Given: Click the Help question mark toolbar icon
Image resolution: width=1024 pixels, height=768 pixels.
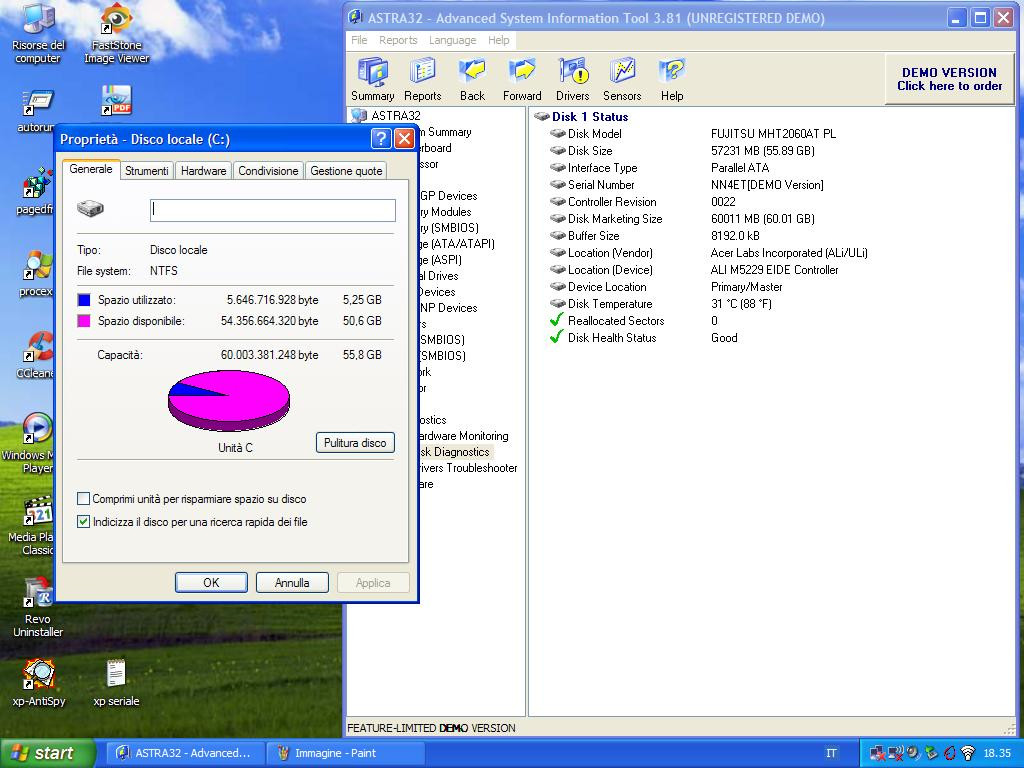Looking at the screenshot, I should click(672, 79).
